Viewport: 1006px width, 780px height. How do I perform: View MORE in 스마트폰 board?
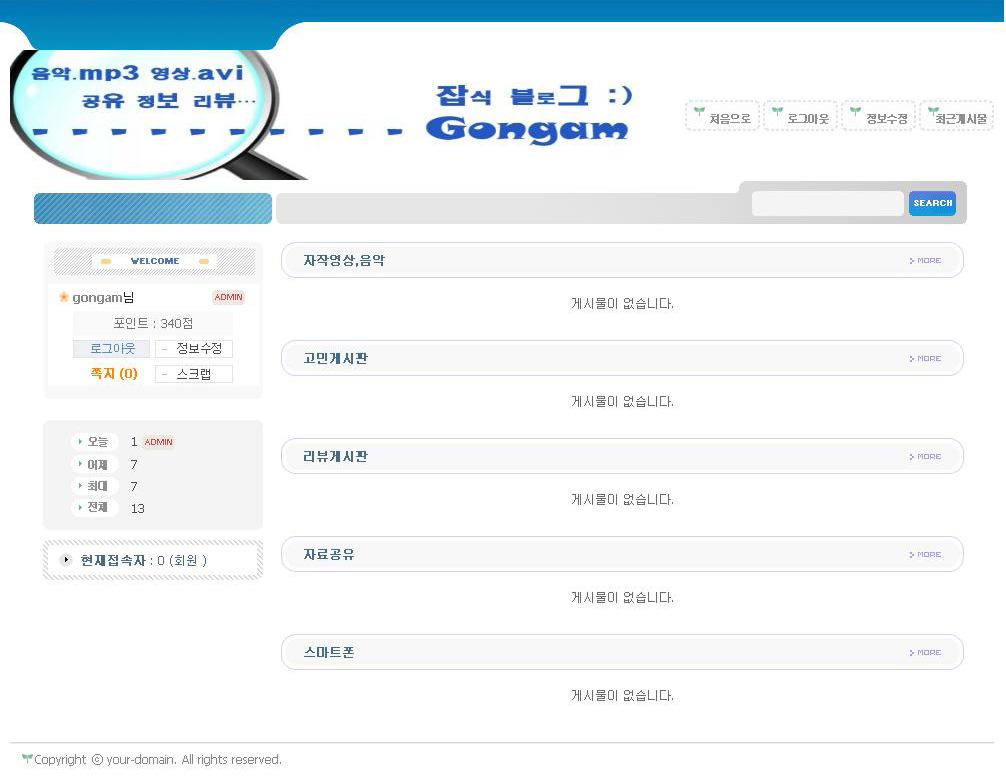click(x=926, y=653)
